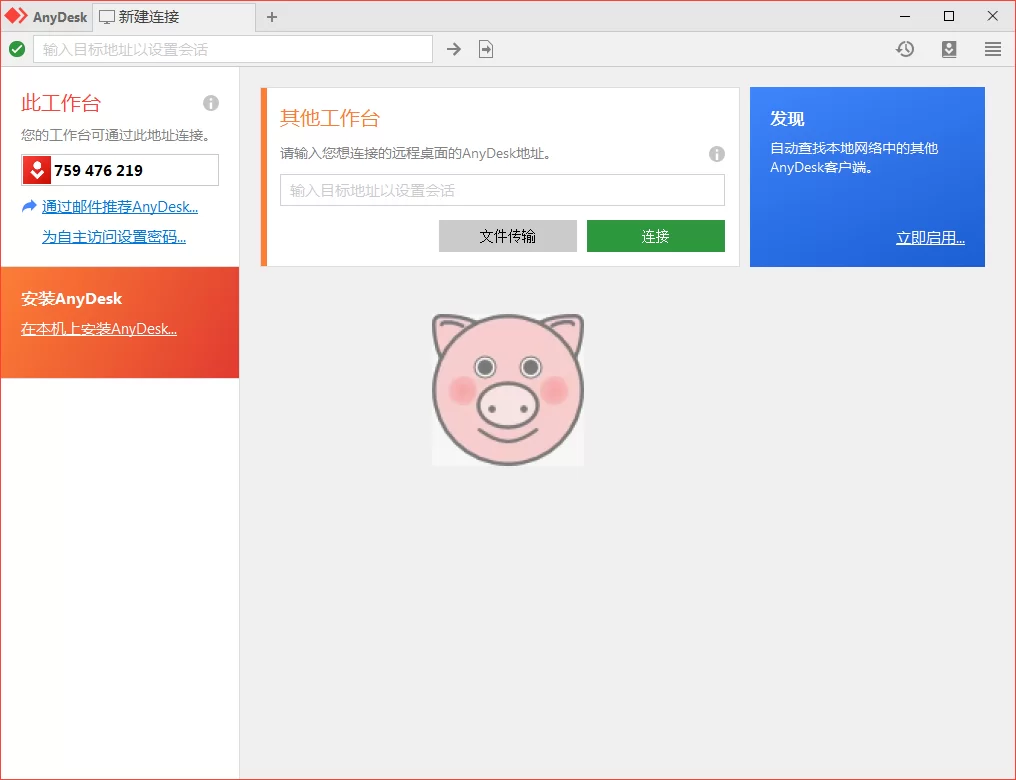The image size is (1016, 780).
Task: Click the 文件传输 button
Action: pyautogui.click(x=508, y=236)
